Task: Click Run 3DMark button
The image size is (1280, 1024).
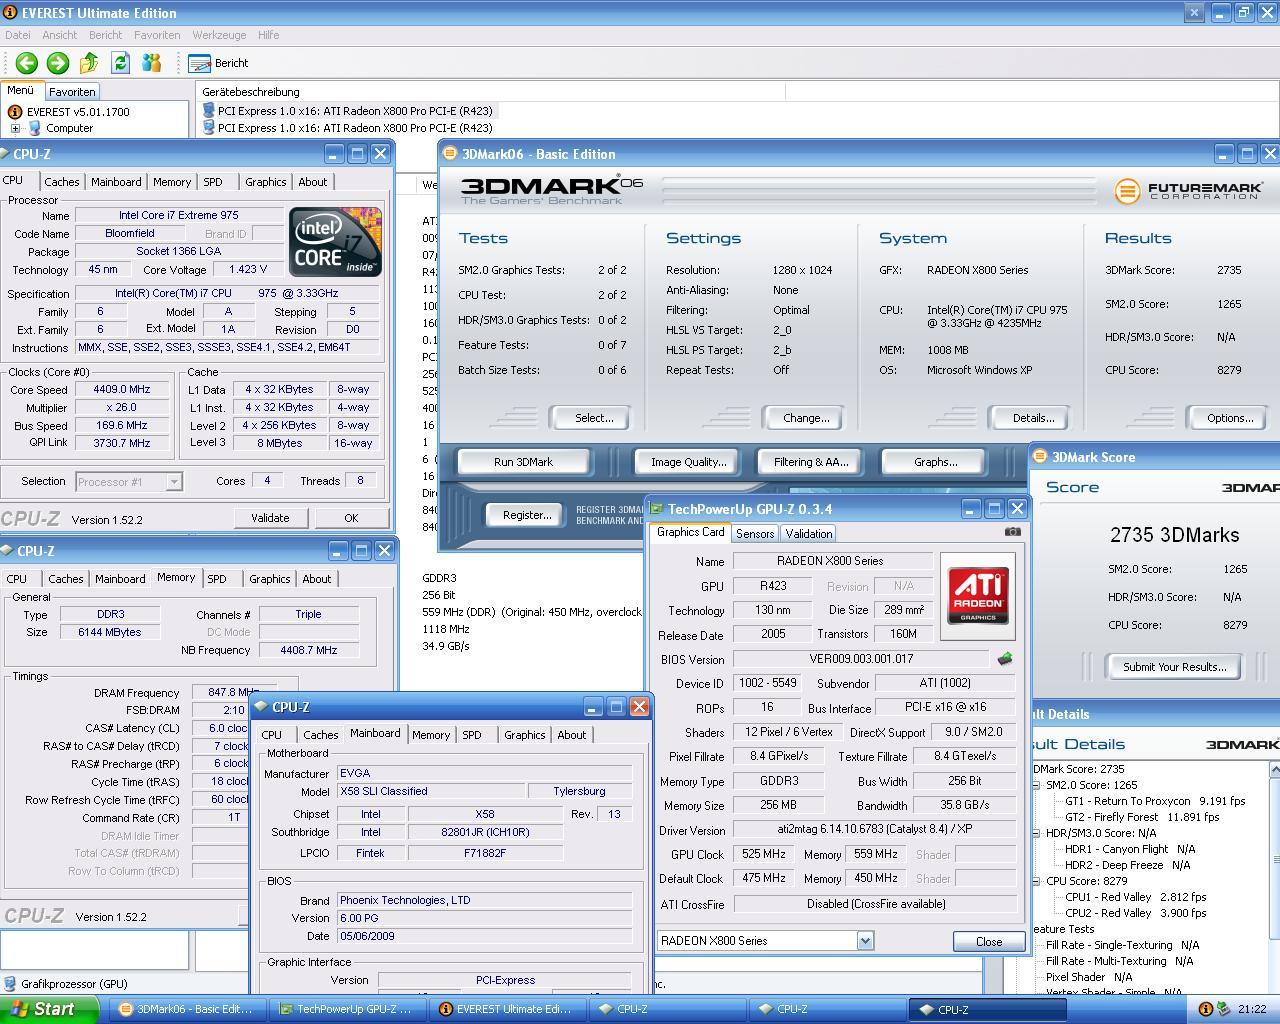Action: point(523,462)
